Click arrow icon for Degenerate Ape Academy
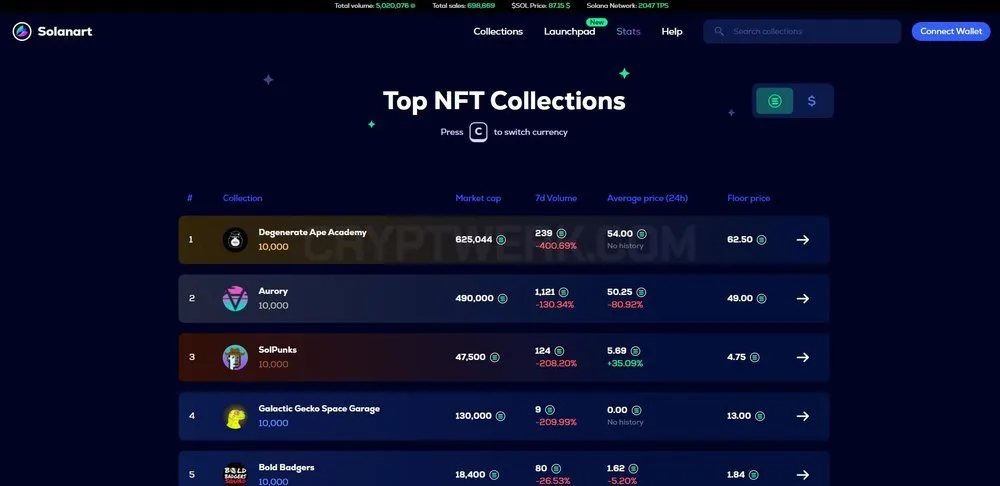Screen dimensions: 1000x486 803,240
